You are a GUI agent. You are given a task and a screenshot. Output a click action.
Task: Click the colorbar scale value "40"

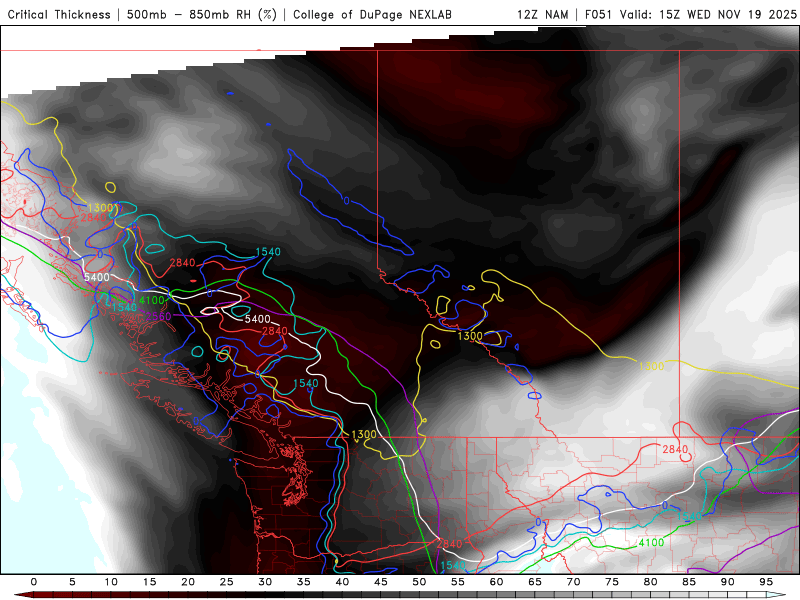(342, 582)
